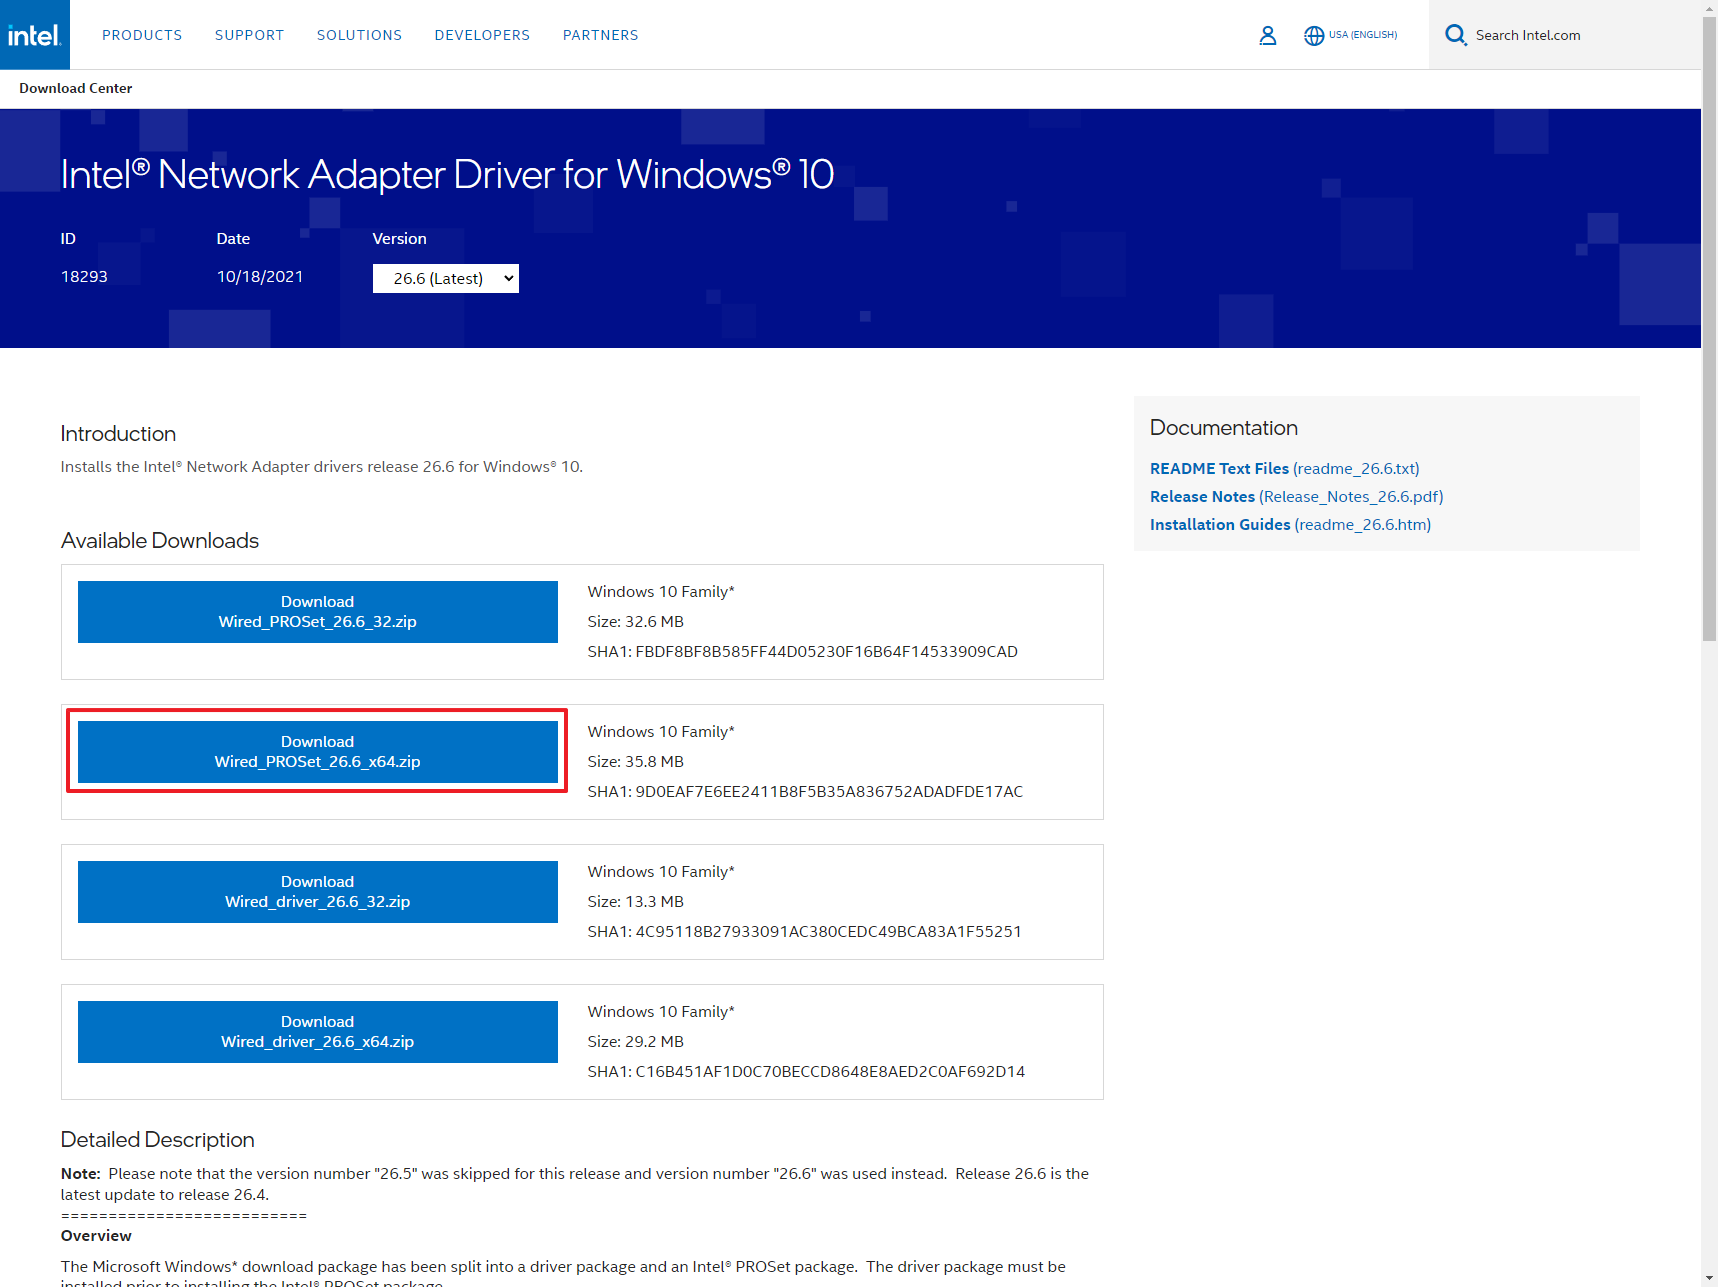1718x1287 pixels.
Task: Download Wired_PROSet_26.6_32.zip
Action: 318,612
